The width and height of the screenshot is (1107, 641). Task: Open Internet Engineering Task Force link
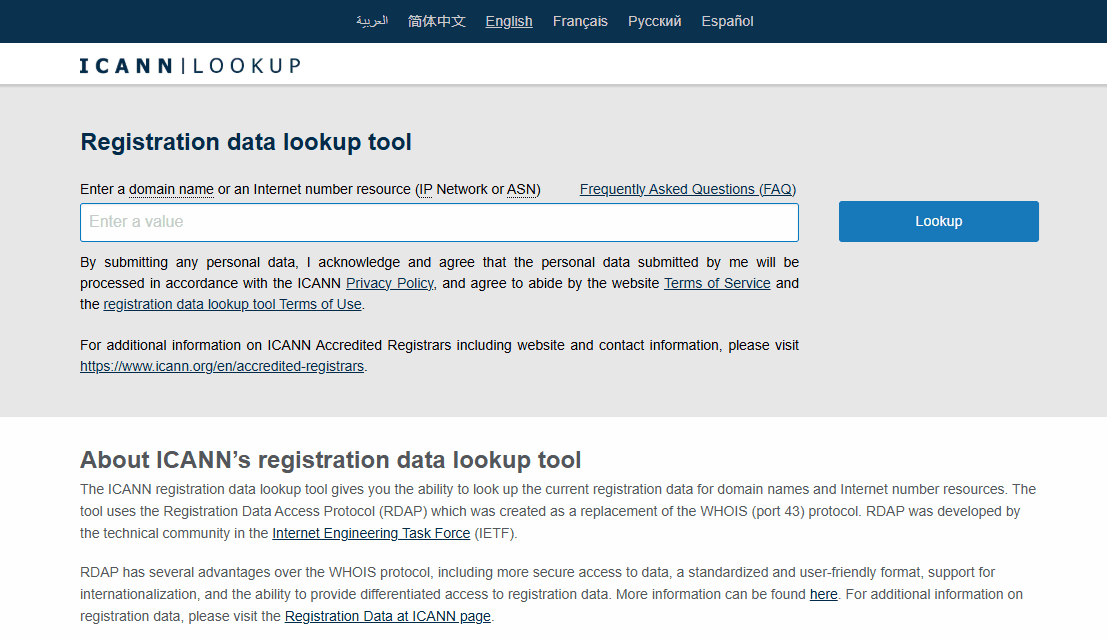coord(371,533)
